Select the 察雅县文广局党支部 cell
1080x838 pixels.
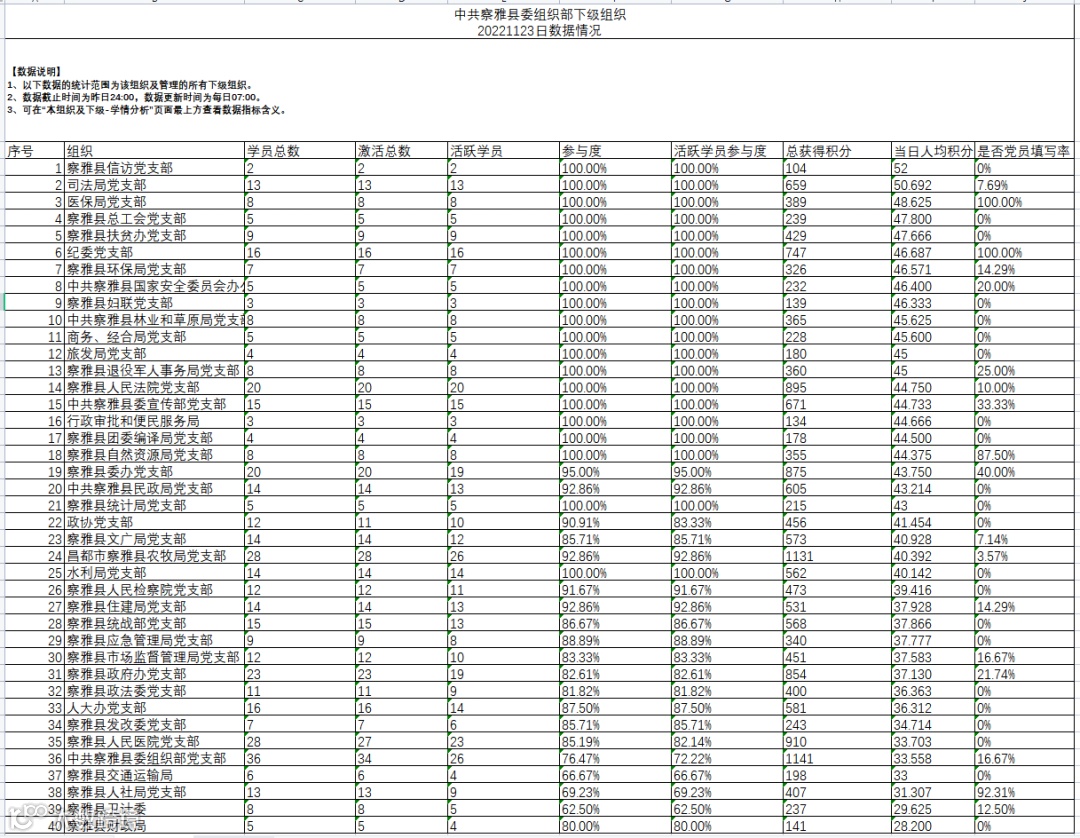pos(155,539)
